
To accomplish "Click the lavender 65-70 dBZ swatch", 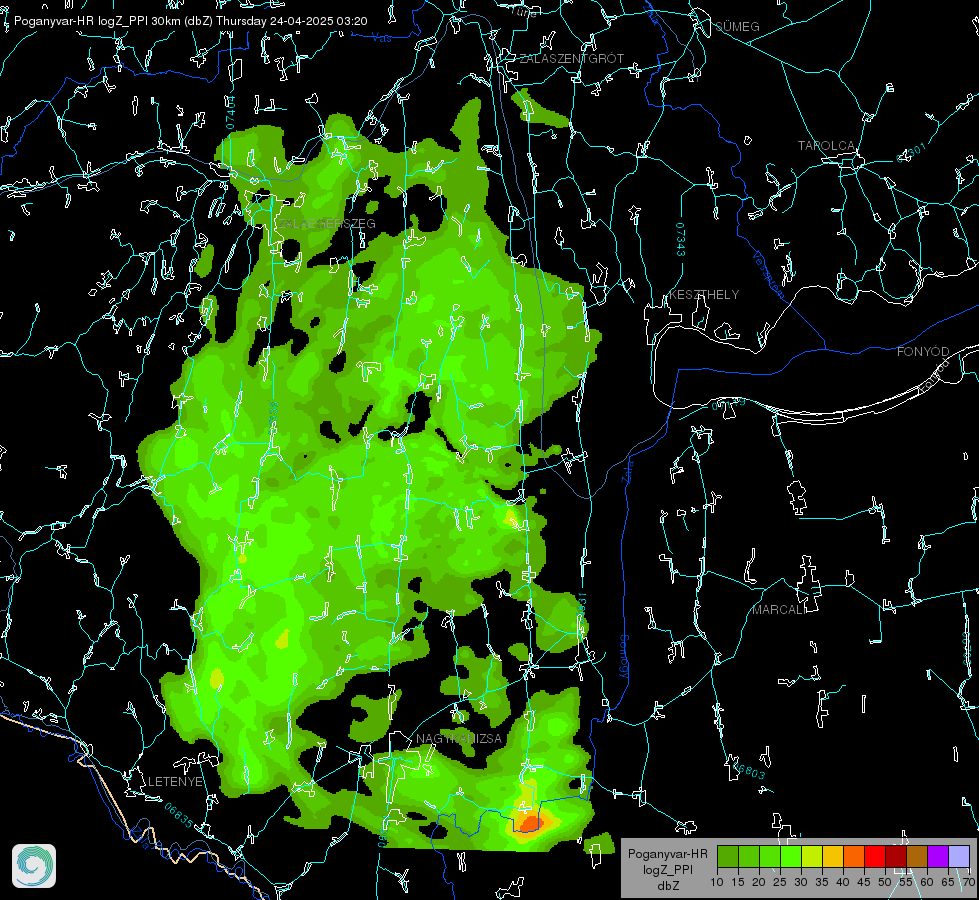I will coord(959,856).
